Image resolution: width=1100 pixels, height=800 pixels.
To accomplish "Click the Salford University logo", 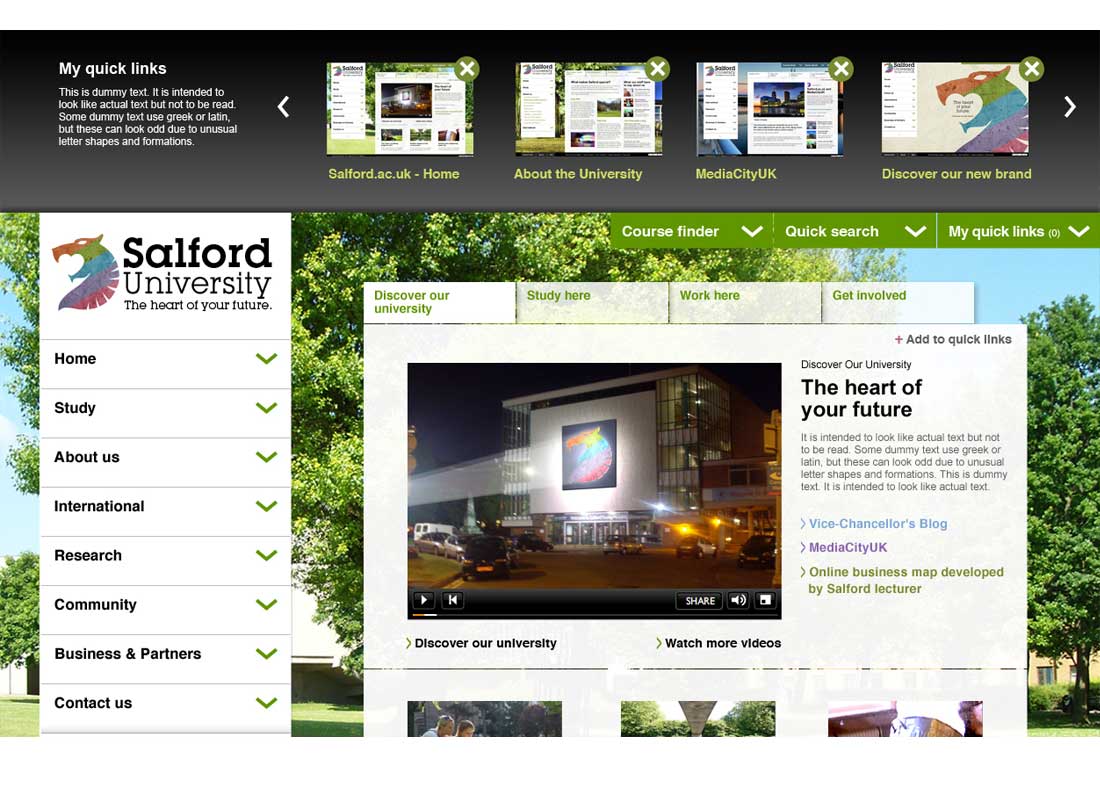I will [162, 273].
